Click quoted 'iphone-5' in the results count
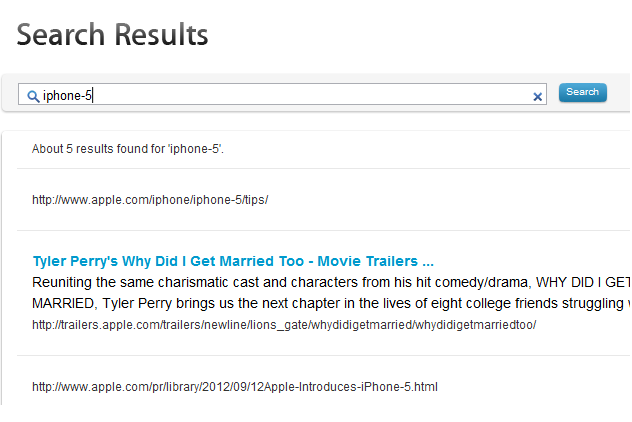 pos(194,149)
